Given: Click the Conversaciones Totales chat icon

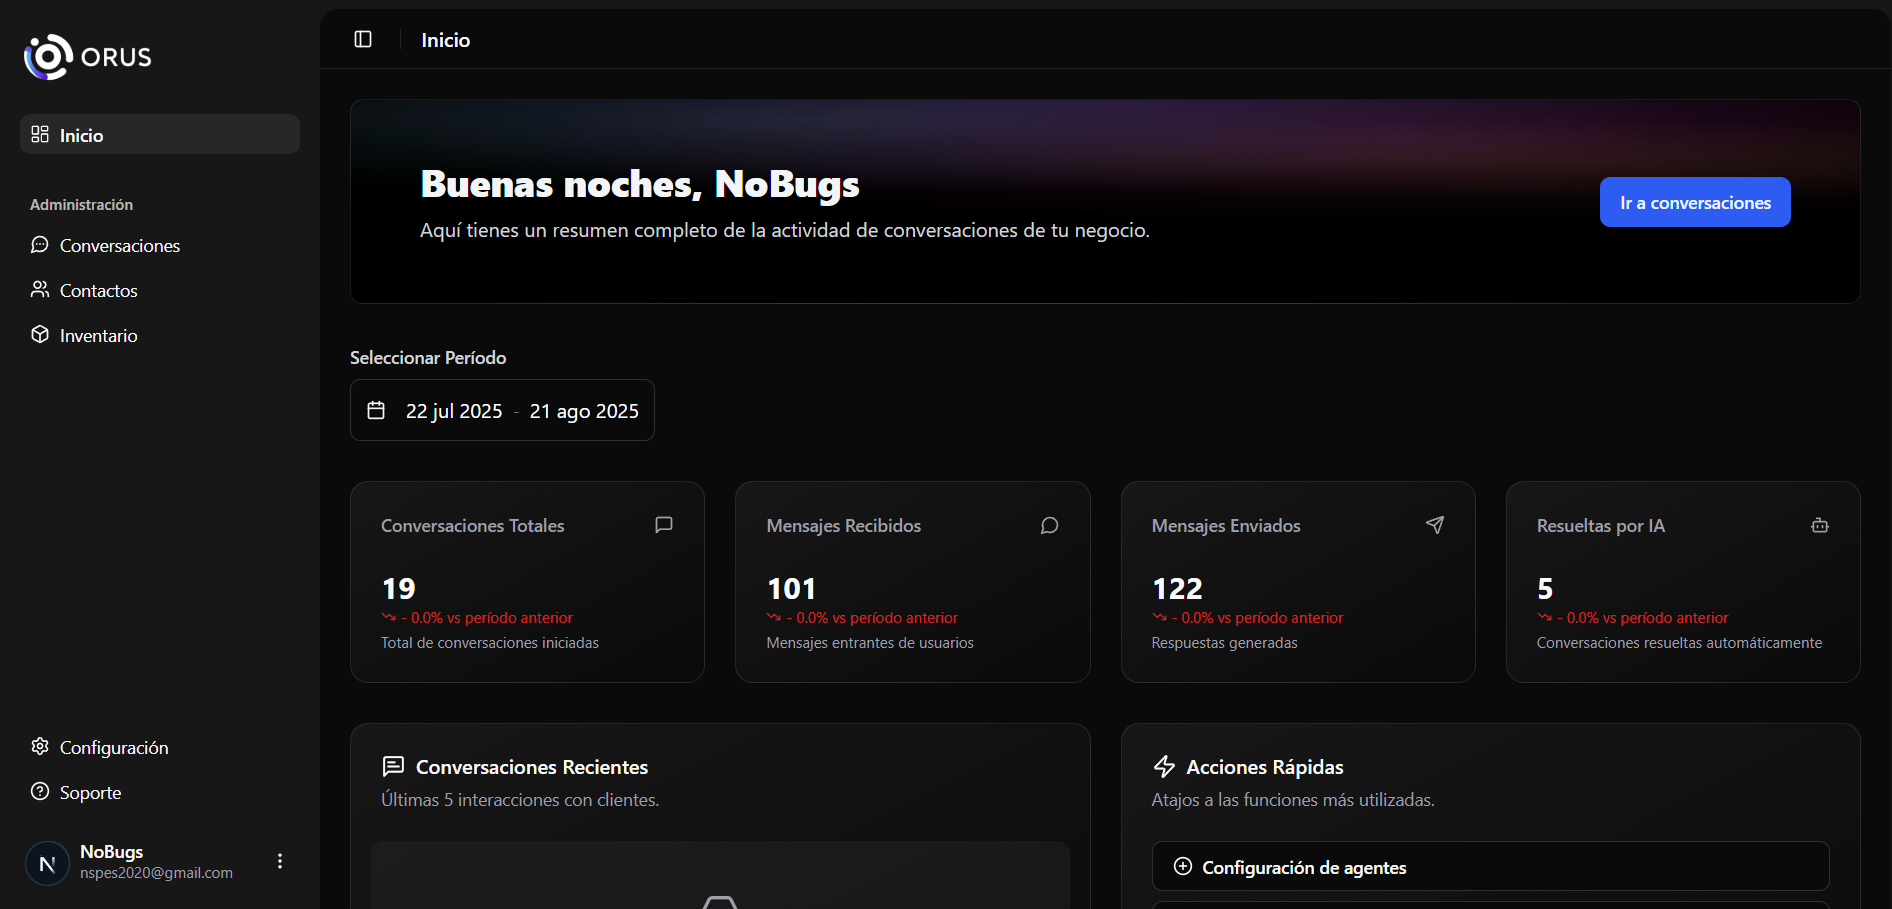Looking at the screenshot, I should pyautogui.click(x=663, y=525).
